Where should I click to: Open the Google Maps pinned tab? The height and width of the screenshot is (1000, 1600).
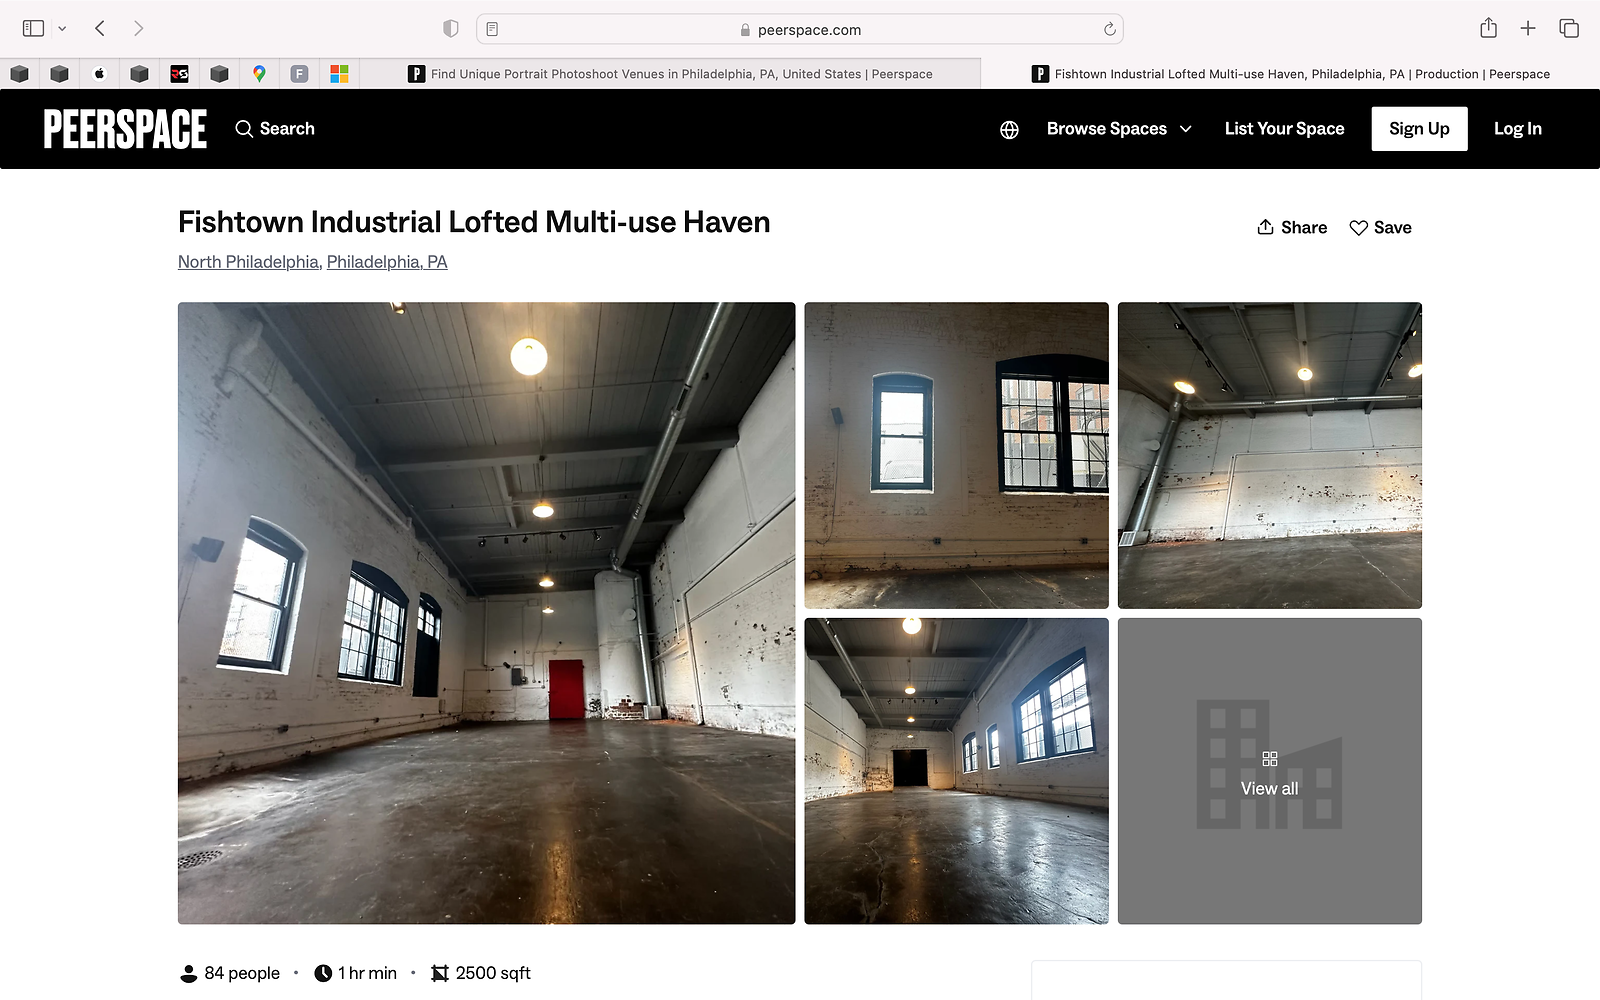point(259,73)
